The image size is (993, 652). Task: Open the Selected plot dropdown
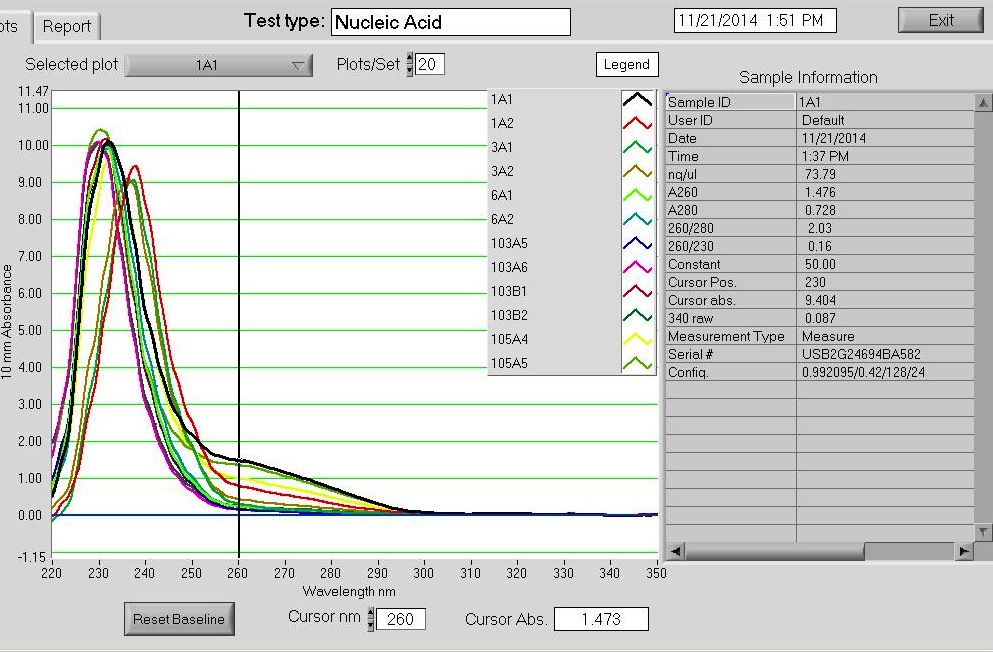pyautogui.click(x=219, y=66)
